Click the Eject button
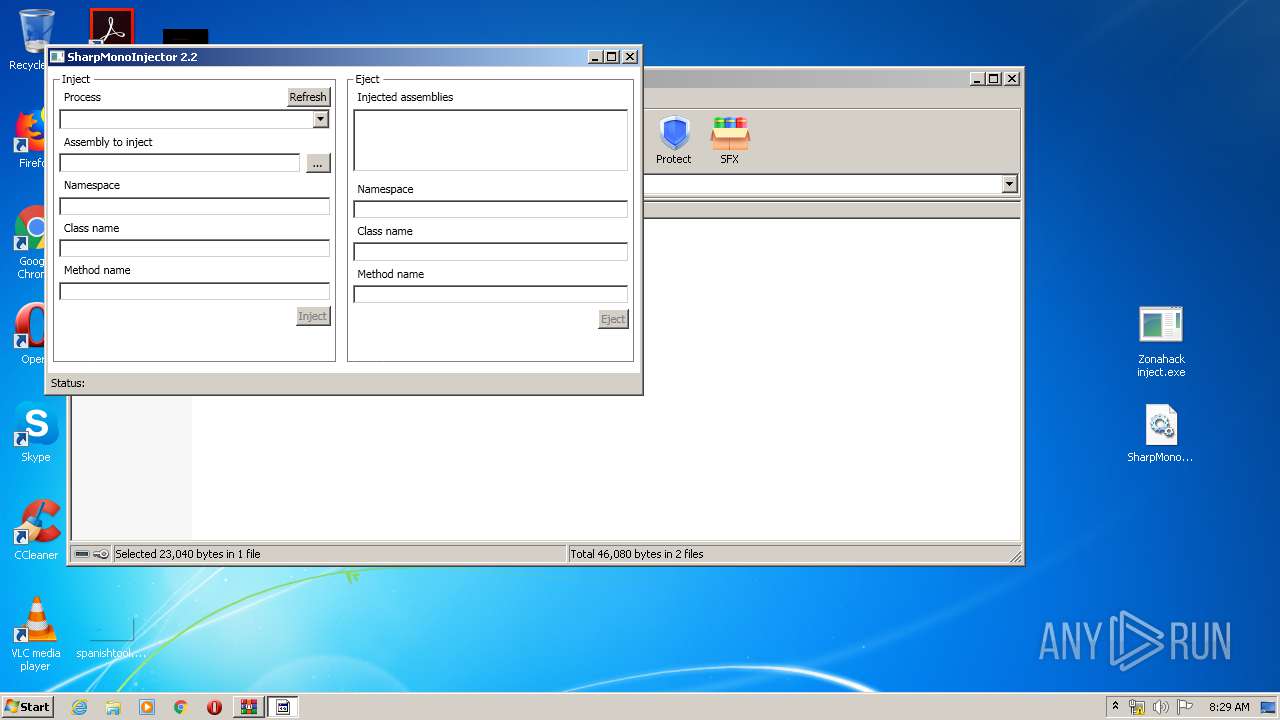Viewport: 1280px width, 720px height. (613, 319)
